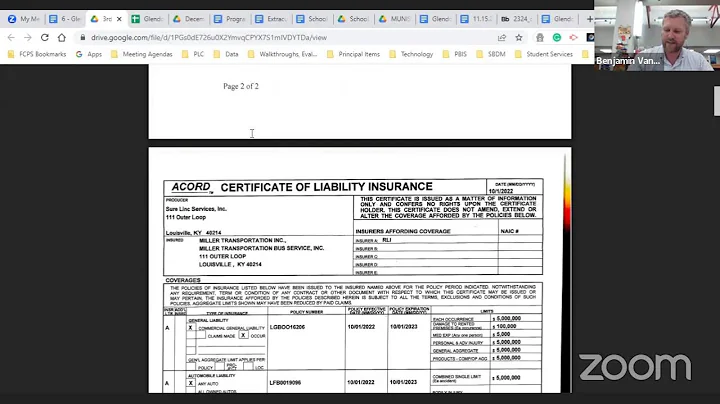Screen dimensions: 720x404
Task: Open a new browser tab
Action: (589, 19)
